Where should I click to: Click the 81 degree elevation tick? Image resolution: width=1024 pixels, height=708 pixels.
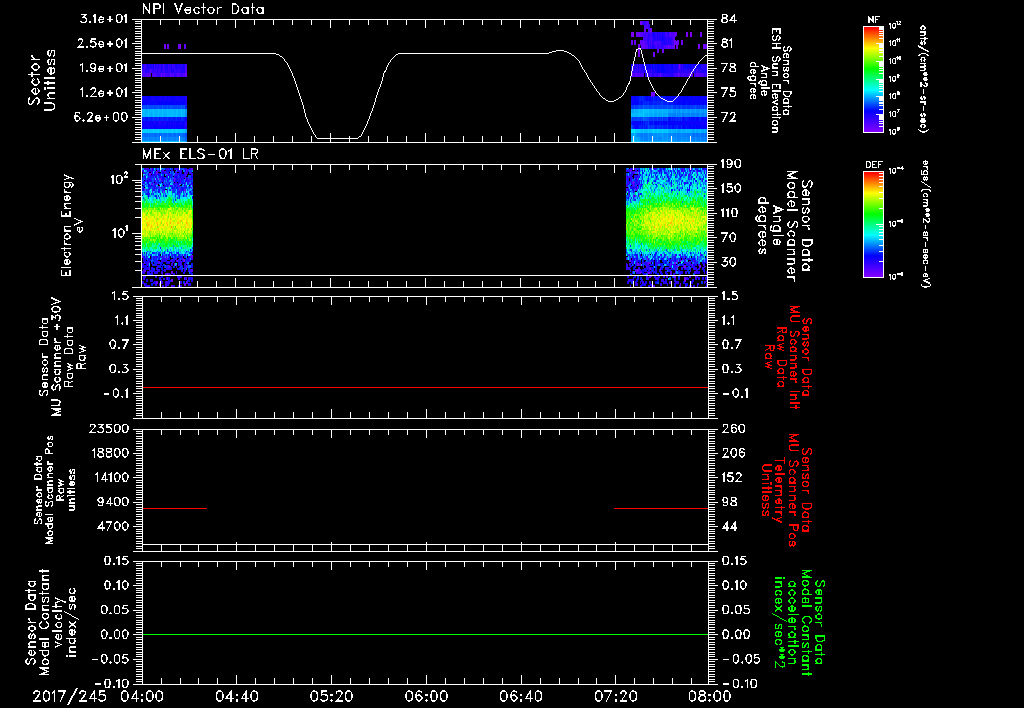tap(729, 43)
